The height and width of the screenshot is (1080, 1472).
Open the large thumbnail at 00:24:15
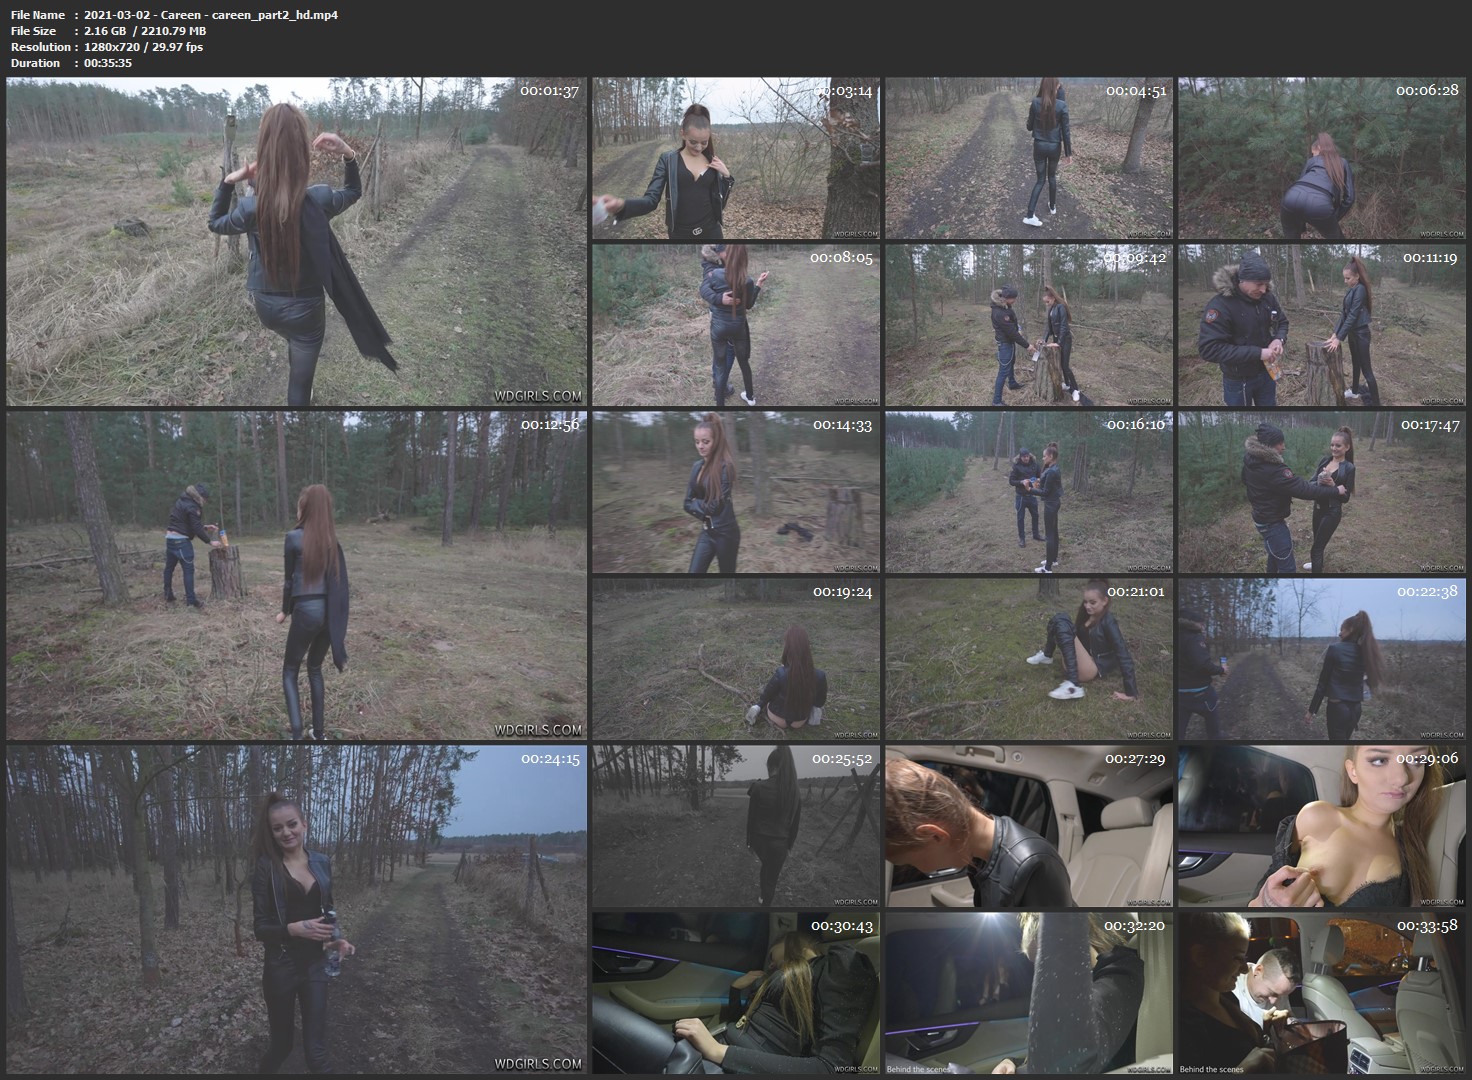[296, 908]
